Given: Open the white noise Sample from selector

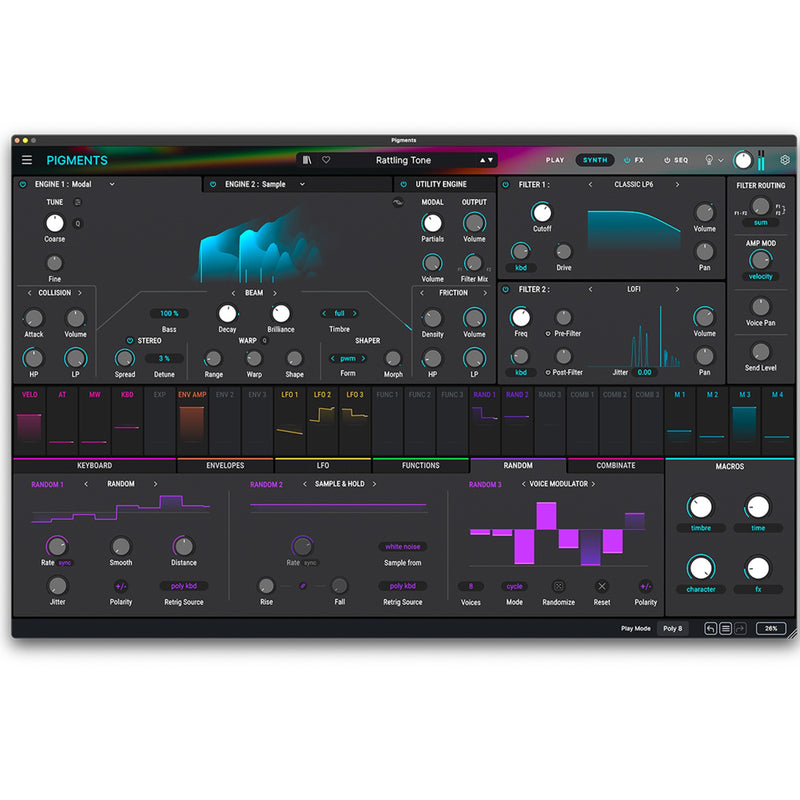Looking at the screenshot, I should tap(402, 547).
